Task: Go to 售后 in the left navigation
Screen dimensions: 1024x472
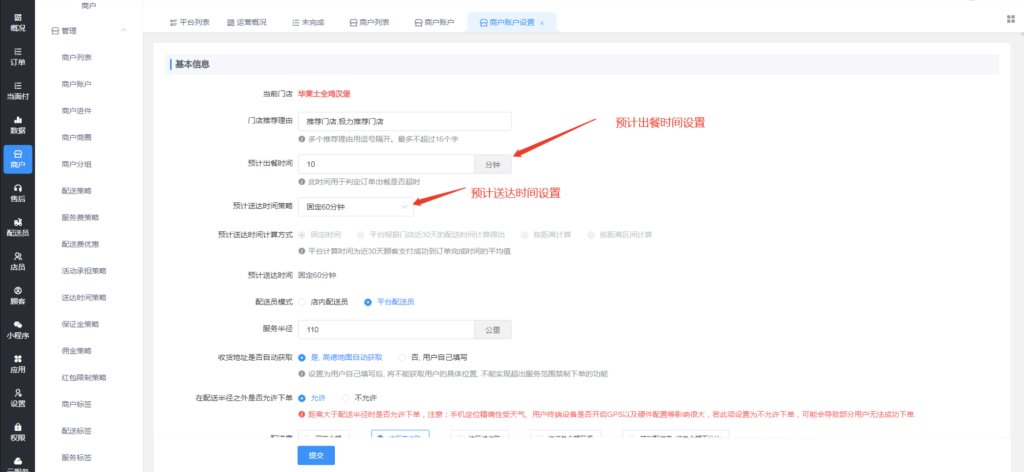Action: [x=17, y=192]
